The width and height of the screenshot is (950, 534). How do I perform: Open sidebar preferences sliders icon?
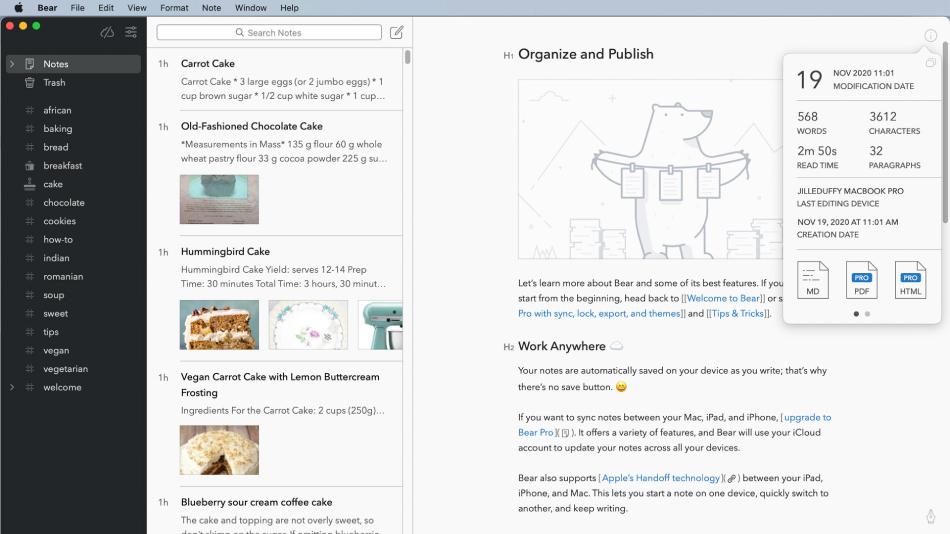pos(131,32)
